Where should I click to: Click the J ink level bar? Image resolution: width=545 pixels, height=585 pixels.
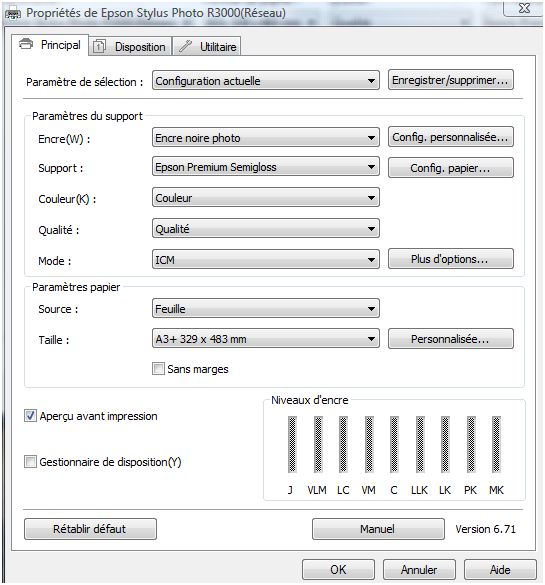[x=292, y=444]
